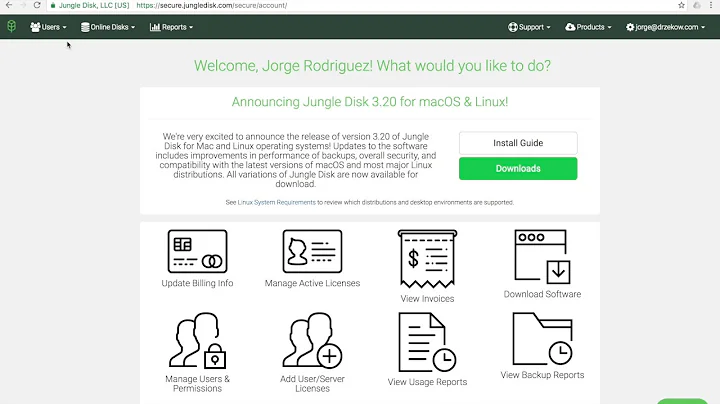Viewport: 720px width, 404px height.
Task: Bookmark this page with the star icon
Action: click(x=681, y=5)
